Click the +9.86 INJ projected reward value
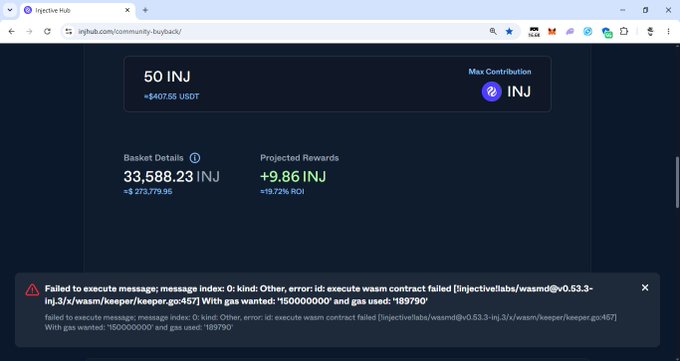Image resolution: width=680 pixels, height=361 pixels. (x=293, y=177)
